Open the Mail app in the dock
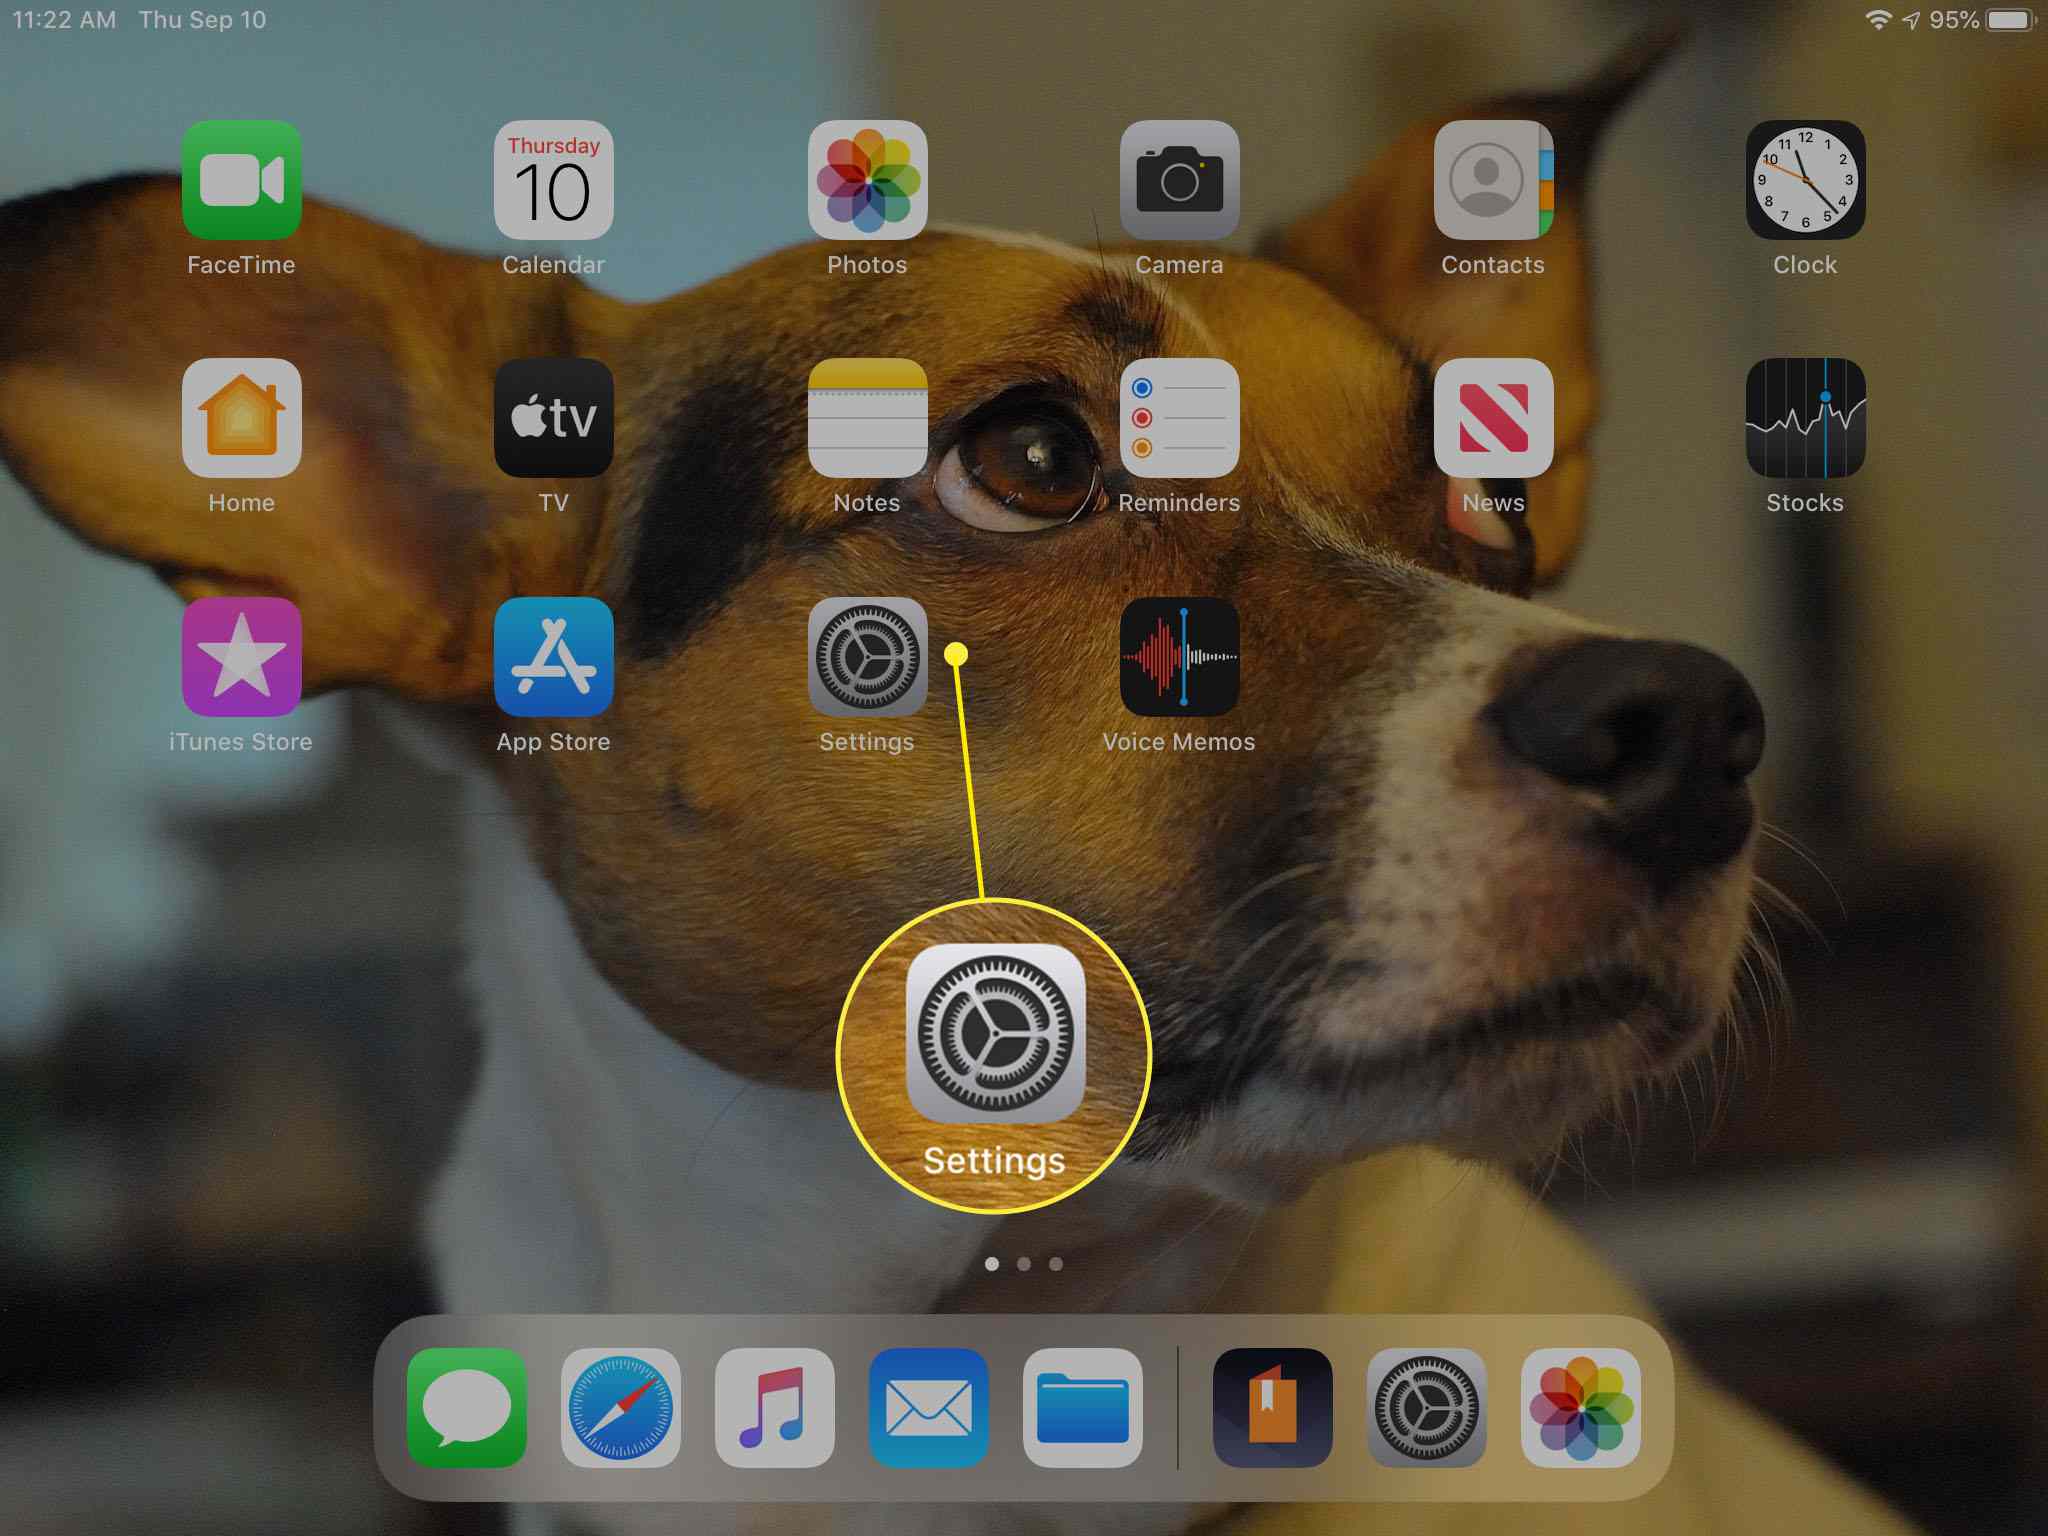Screen dimensions: 2048x1536 [929, 1408]
